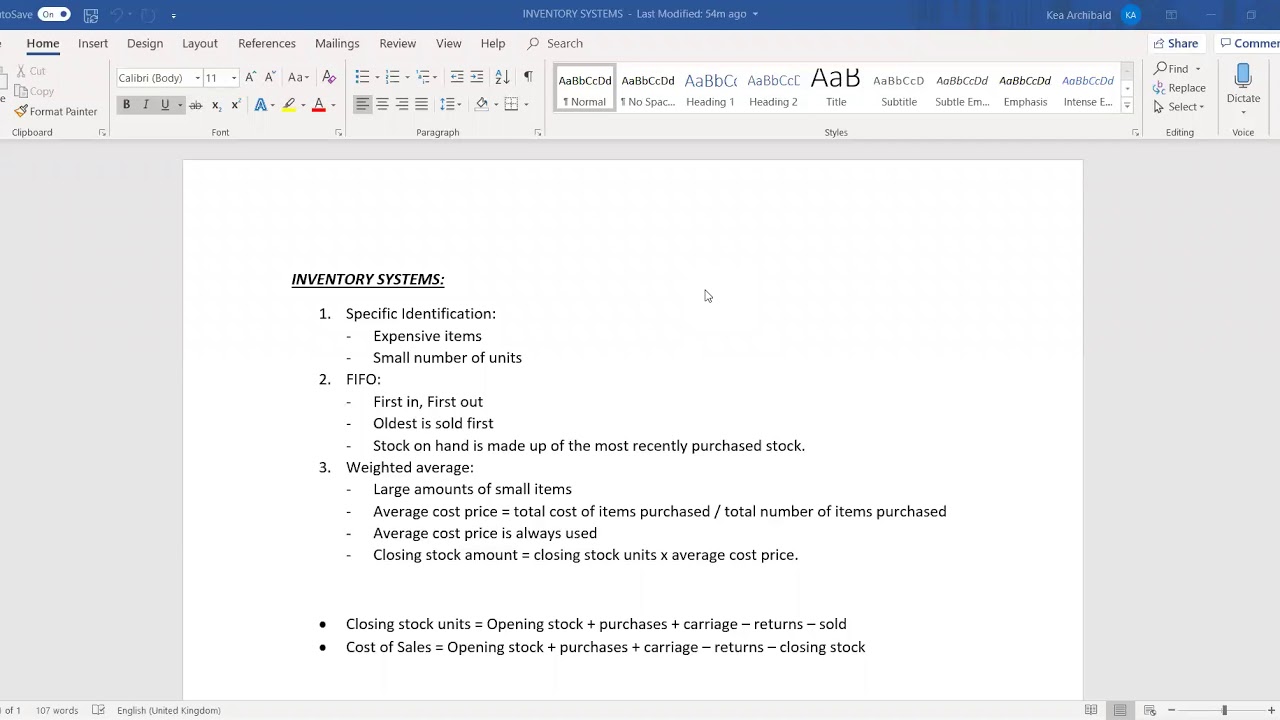Open the Design tab
This screenshot has width=1280, height=720.
coord(145,43)
